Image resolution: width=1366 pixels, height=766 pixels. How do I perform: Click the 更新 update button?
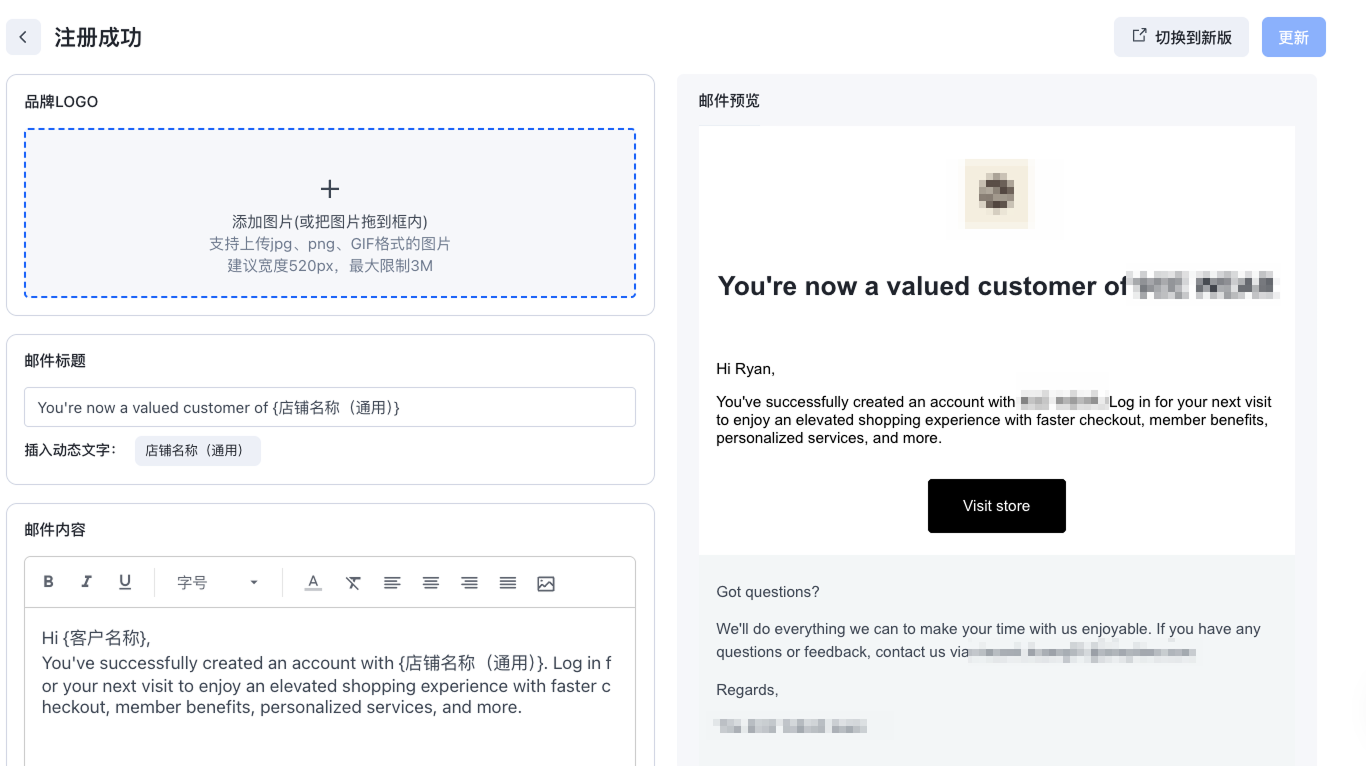(1293, 37)
